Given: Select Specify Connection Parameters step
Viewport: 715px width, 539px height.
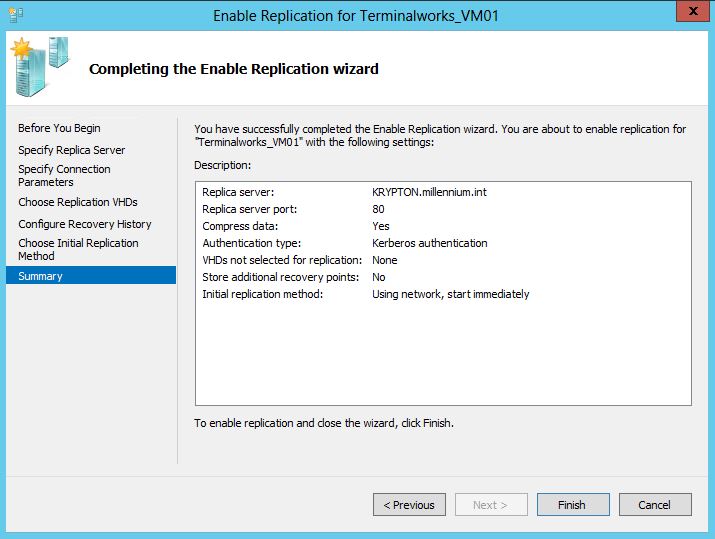Looking at the screenshot, I should 64,176.
